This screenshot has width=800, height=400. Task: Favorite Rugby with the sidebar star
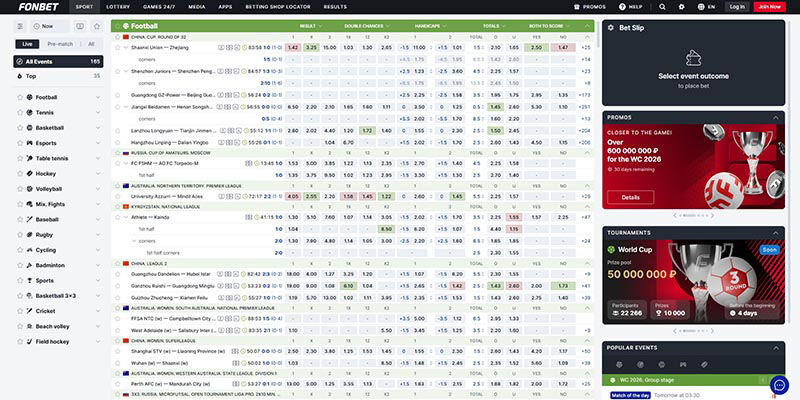pyautogui.click(x=20, y=235)
